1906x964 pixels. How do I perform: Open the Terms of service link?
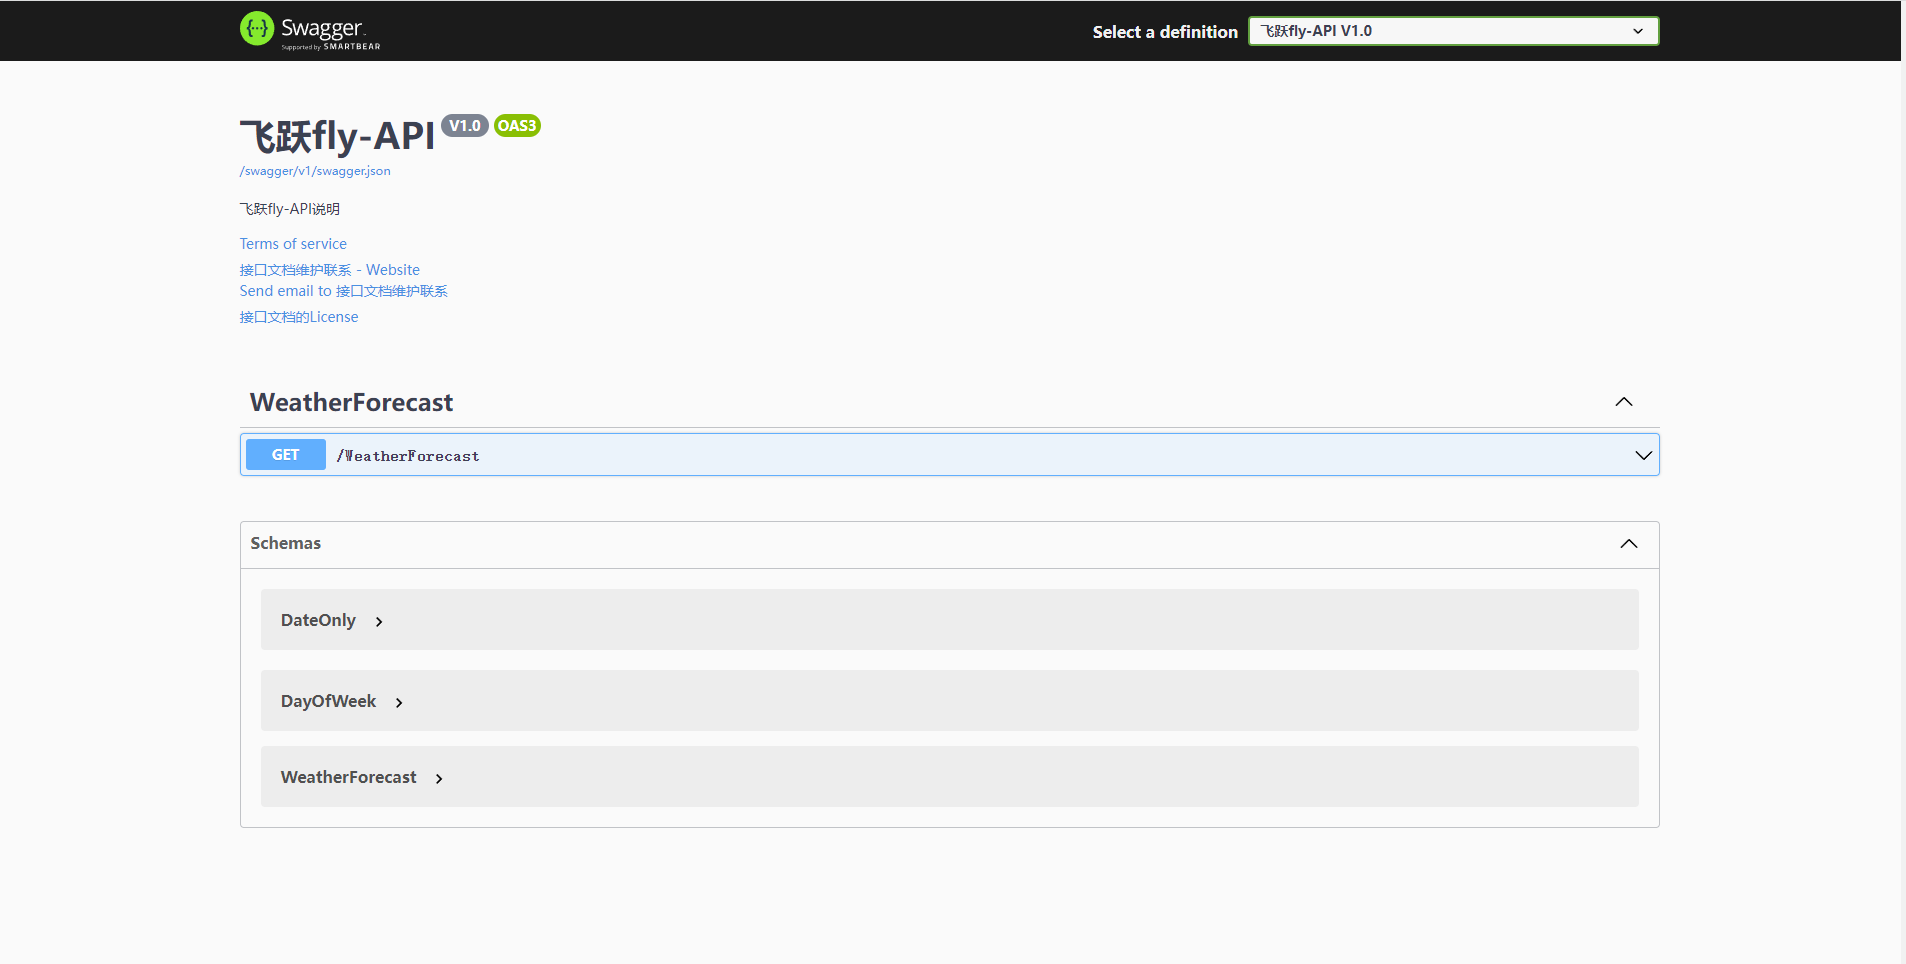click(x=293, y=244)
